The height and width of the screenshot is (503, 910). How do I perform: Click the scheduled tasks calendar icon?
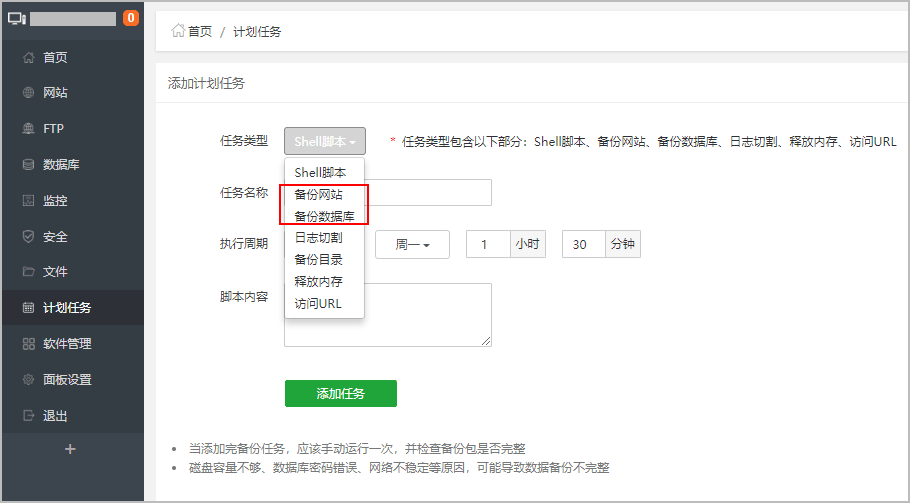tap(28, 307)
